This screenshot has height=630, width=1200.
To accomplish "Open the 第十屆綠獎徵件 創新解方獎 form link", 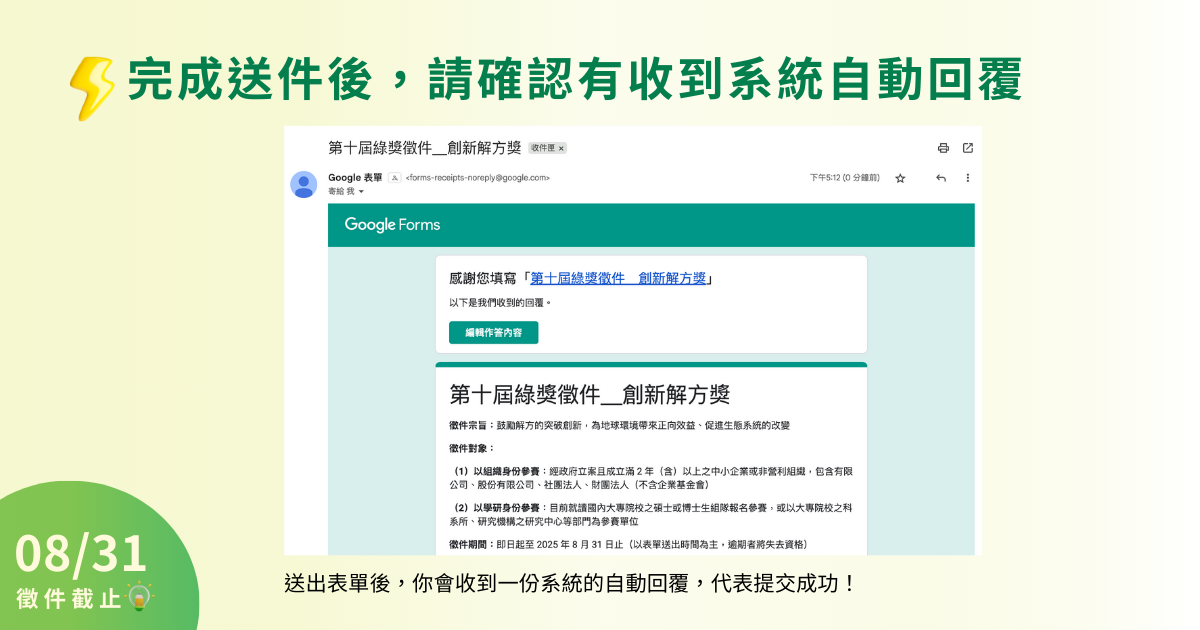I will coord(617,278).
